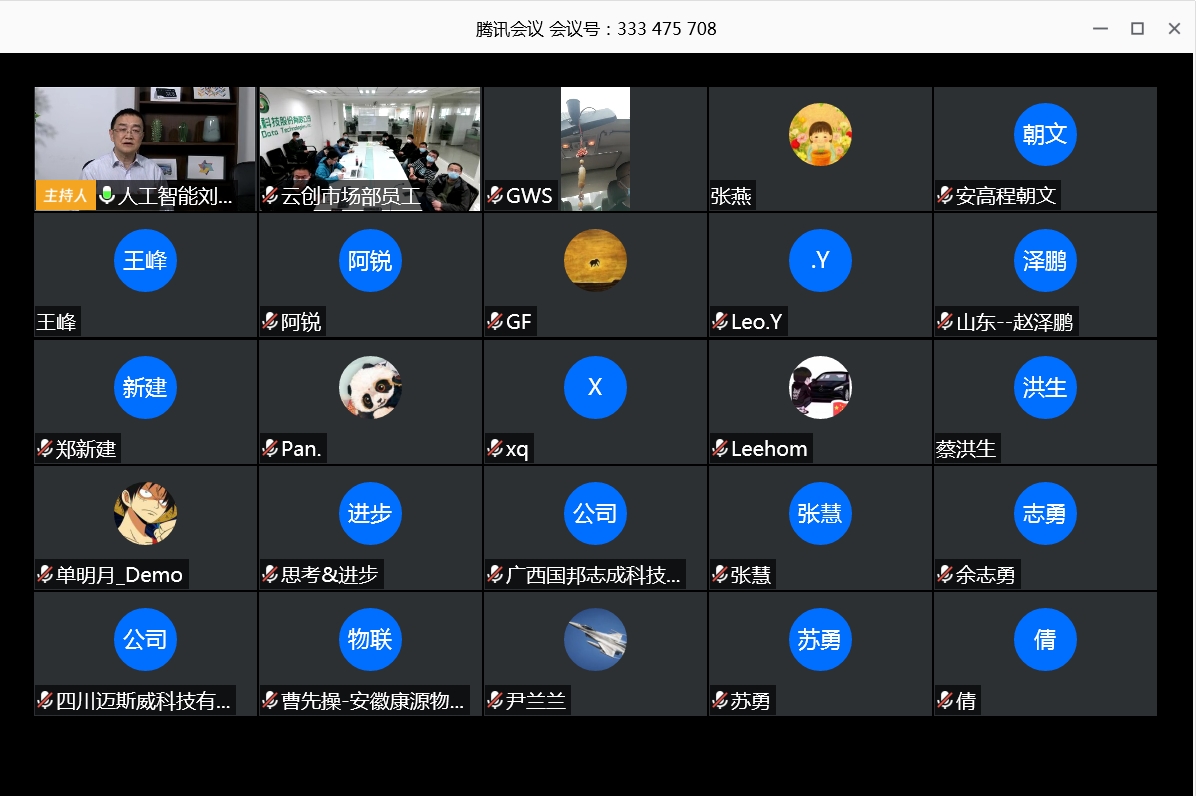1196x796 pixels.
Task: Click the 蔡洪生 participant name label
Action: coord(966,449)
